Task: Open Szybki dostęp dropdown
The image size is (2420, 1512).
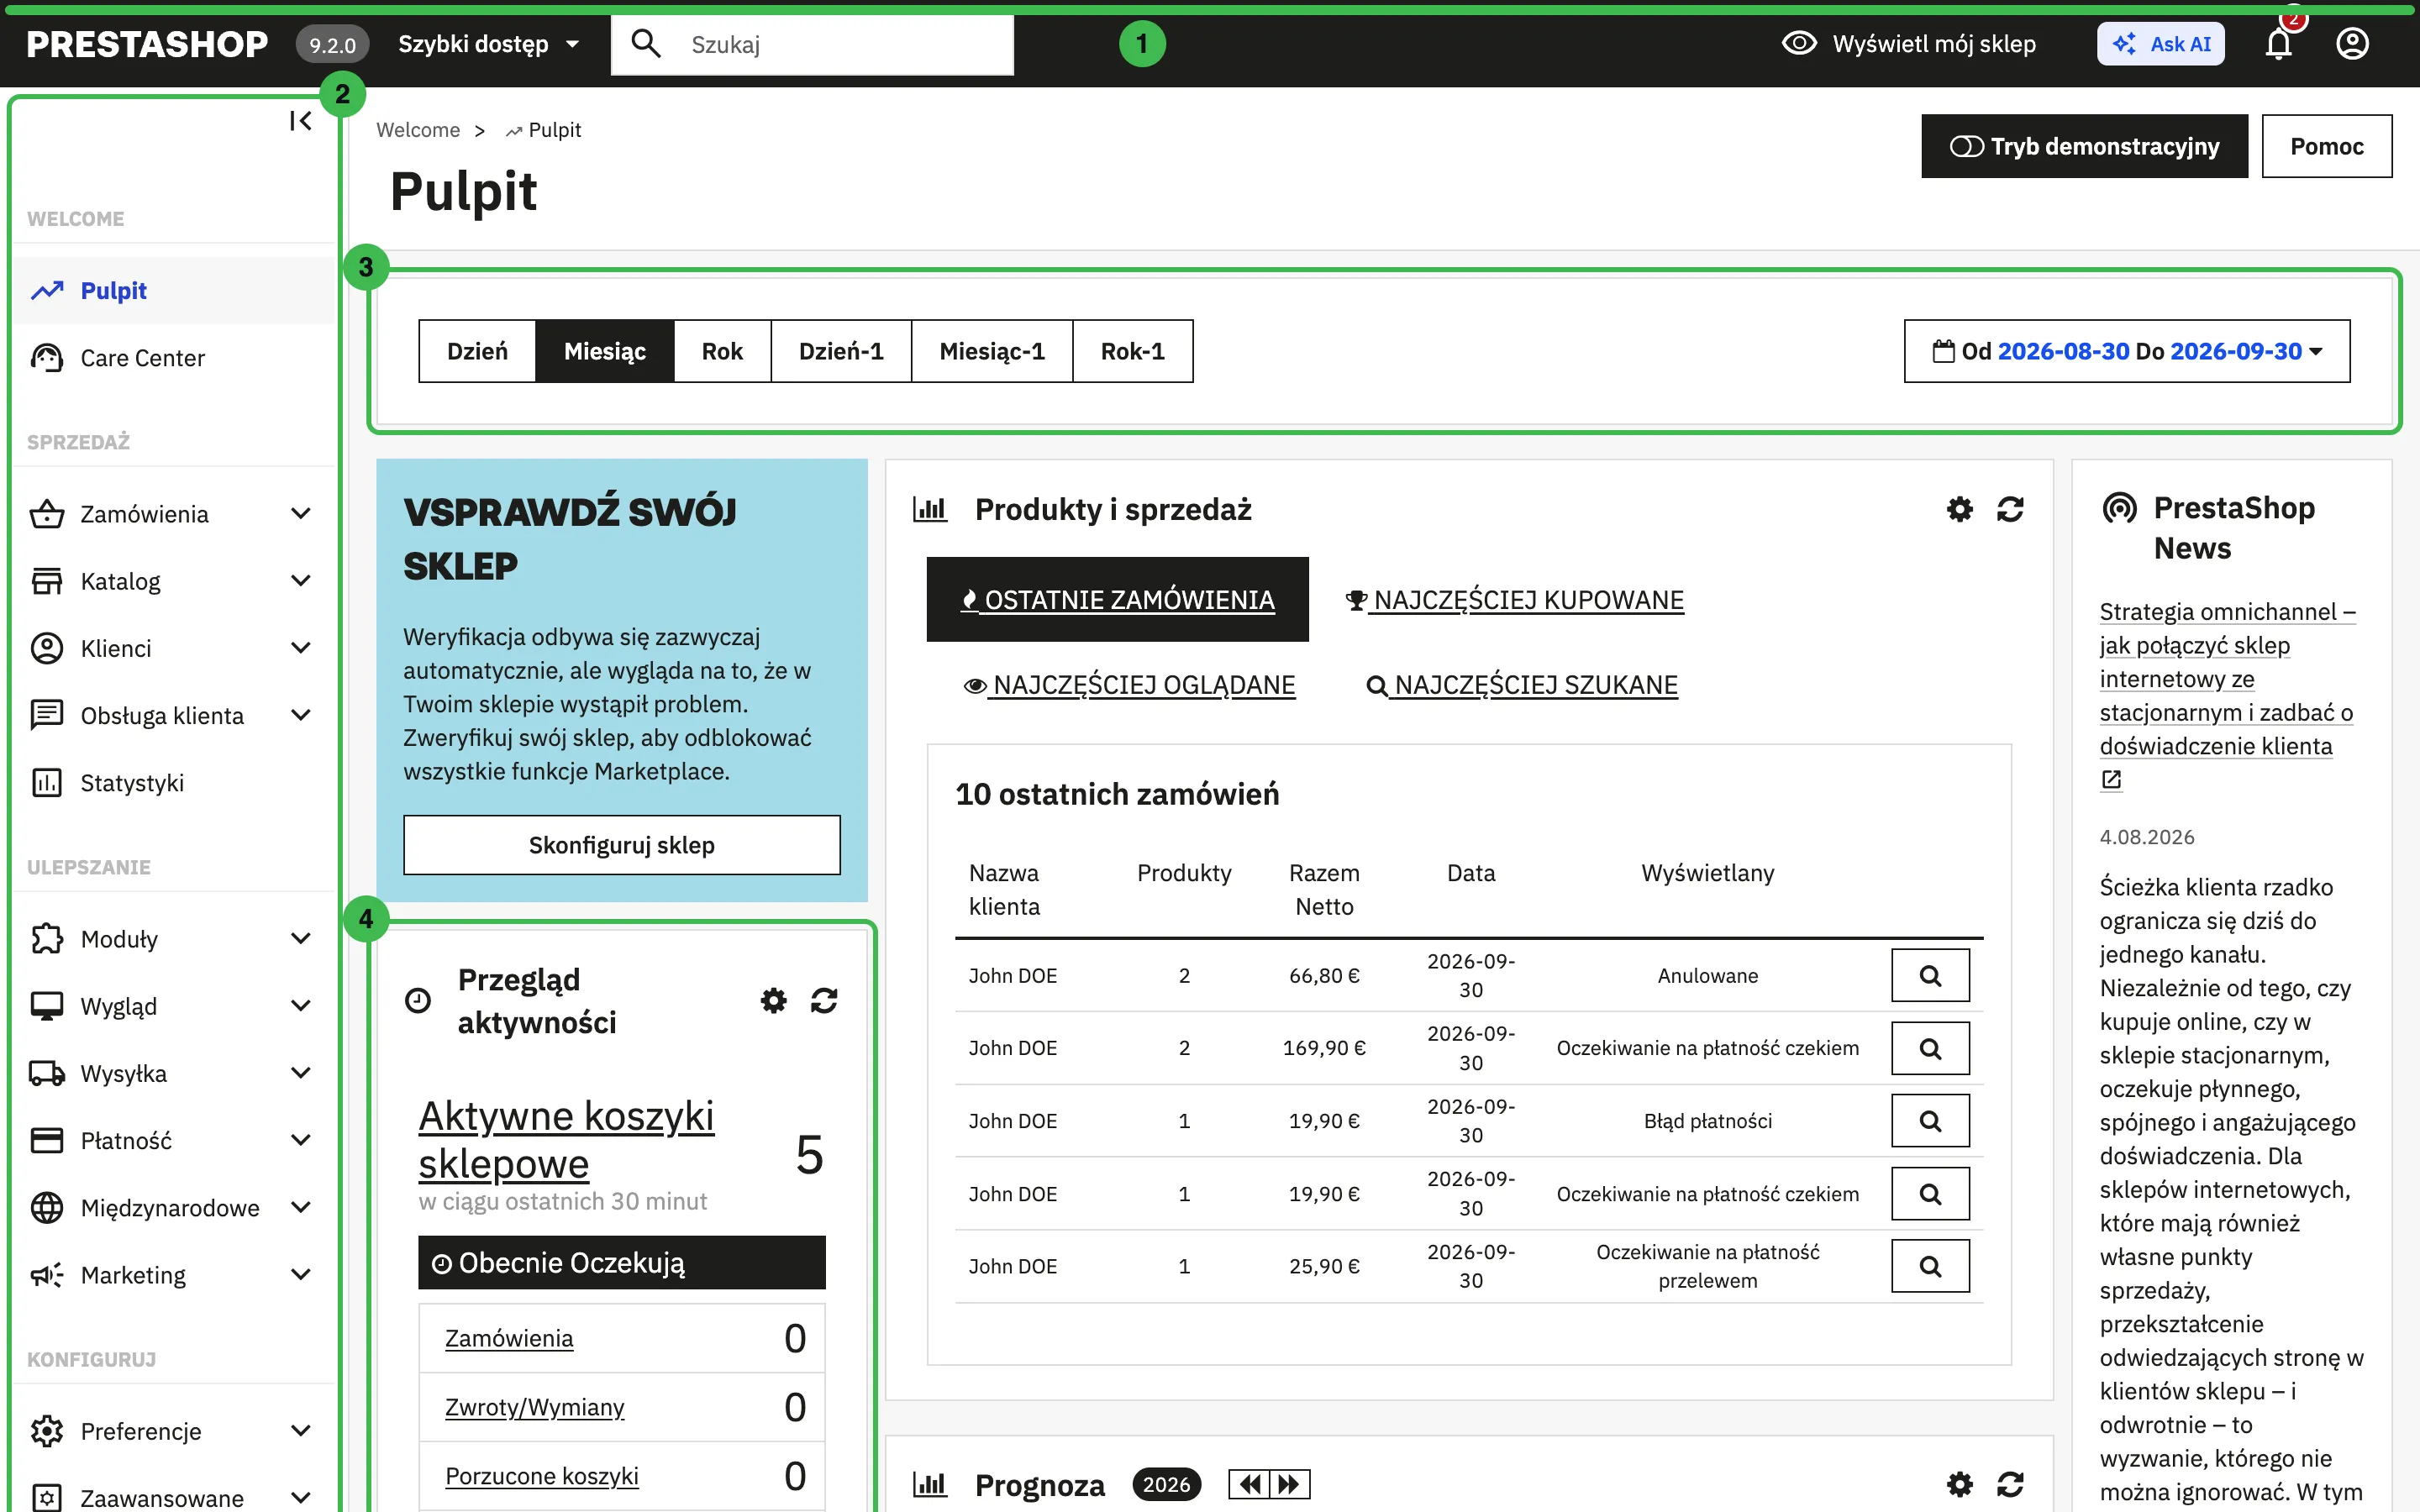Action: click(x=488, y=44)
